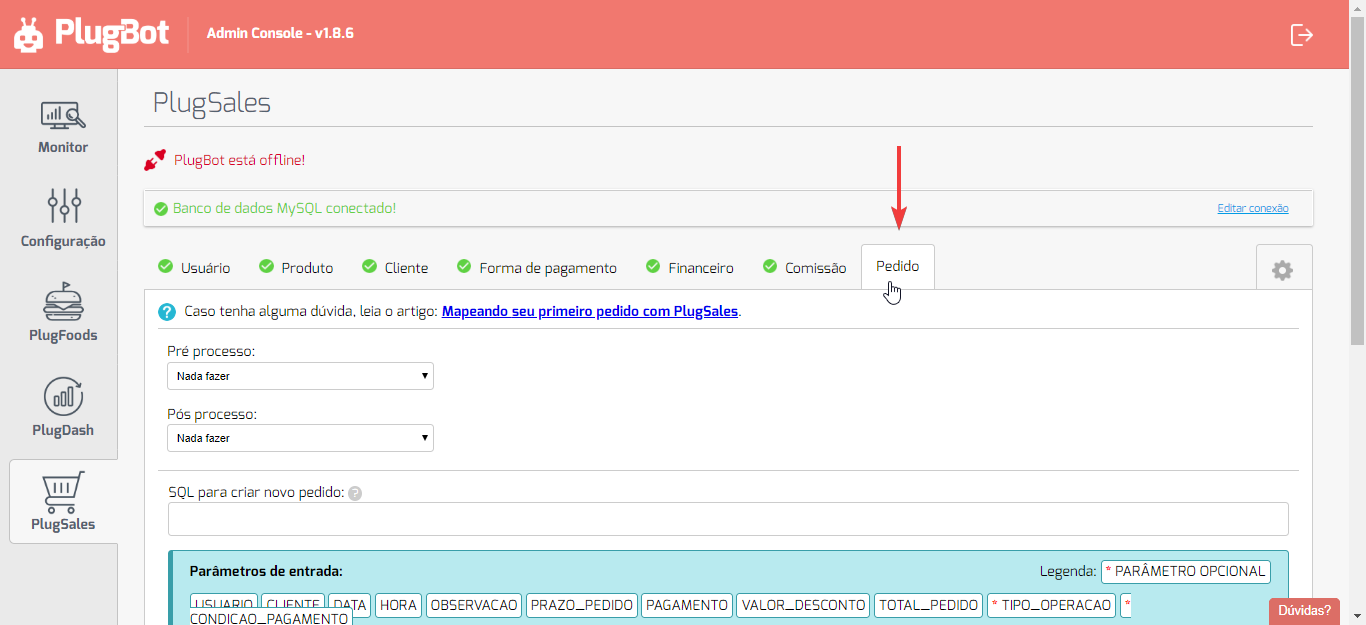Select the Pedido tab
Viewport: 1366px width, 625px height.
898,267
